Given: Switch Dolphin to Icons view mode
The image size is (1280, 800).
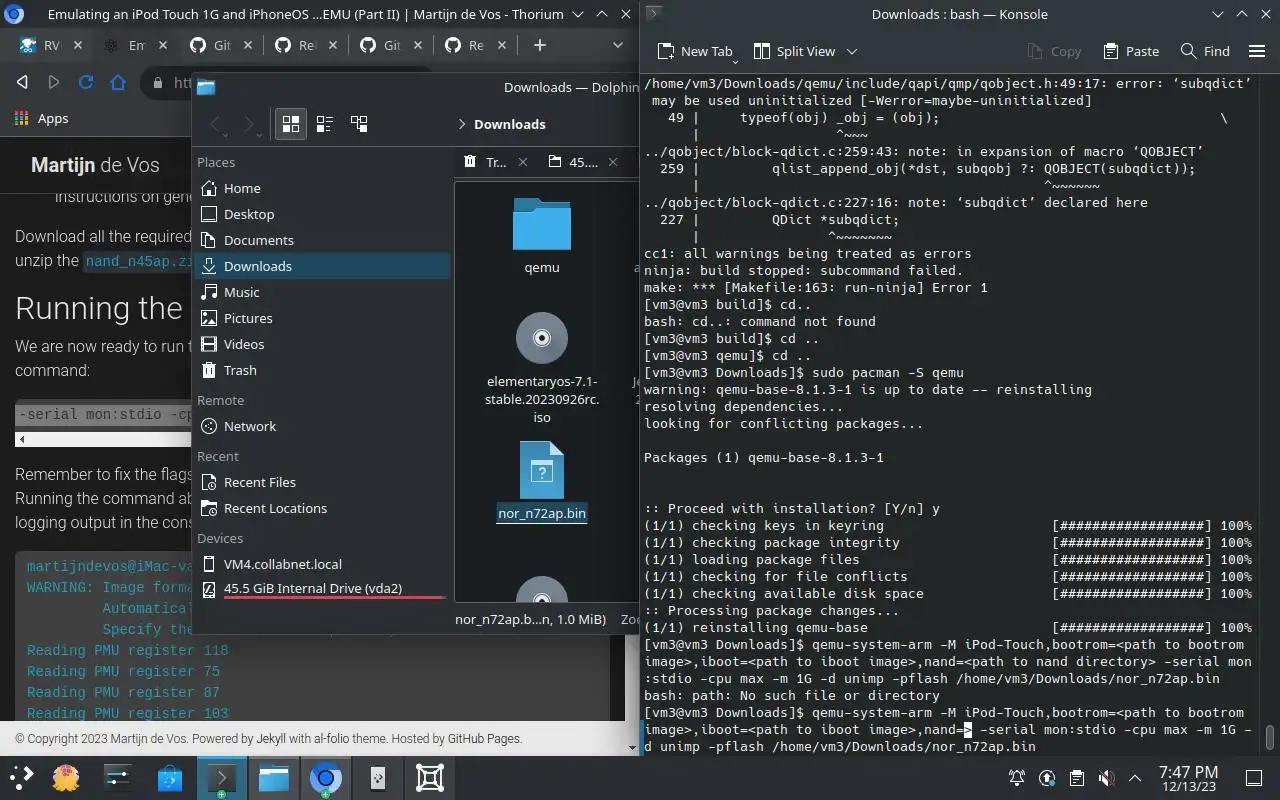Looking at the screenshot, I should coord(291,124).
